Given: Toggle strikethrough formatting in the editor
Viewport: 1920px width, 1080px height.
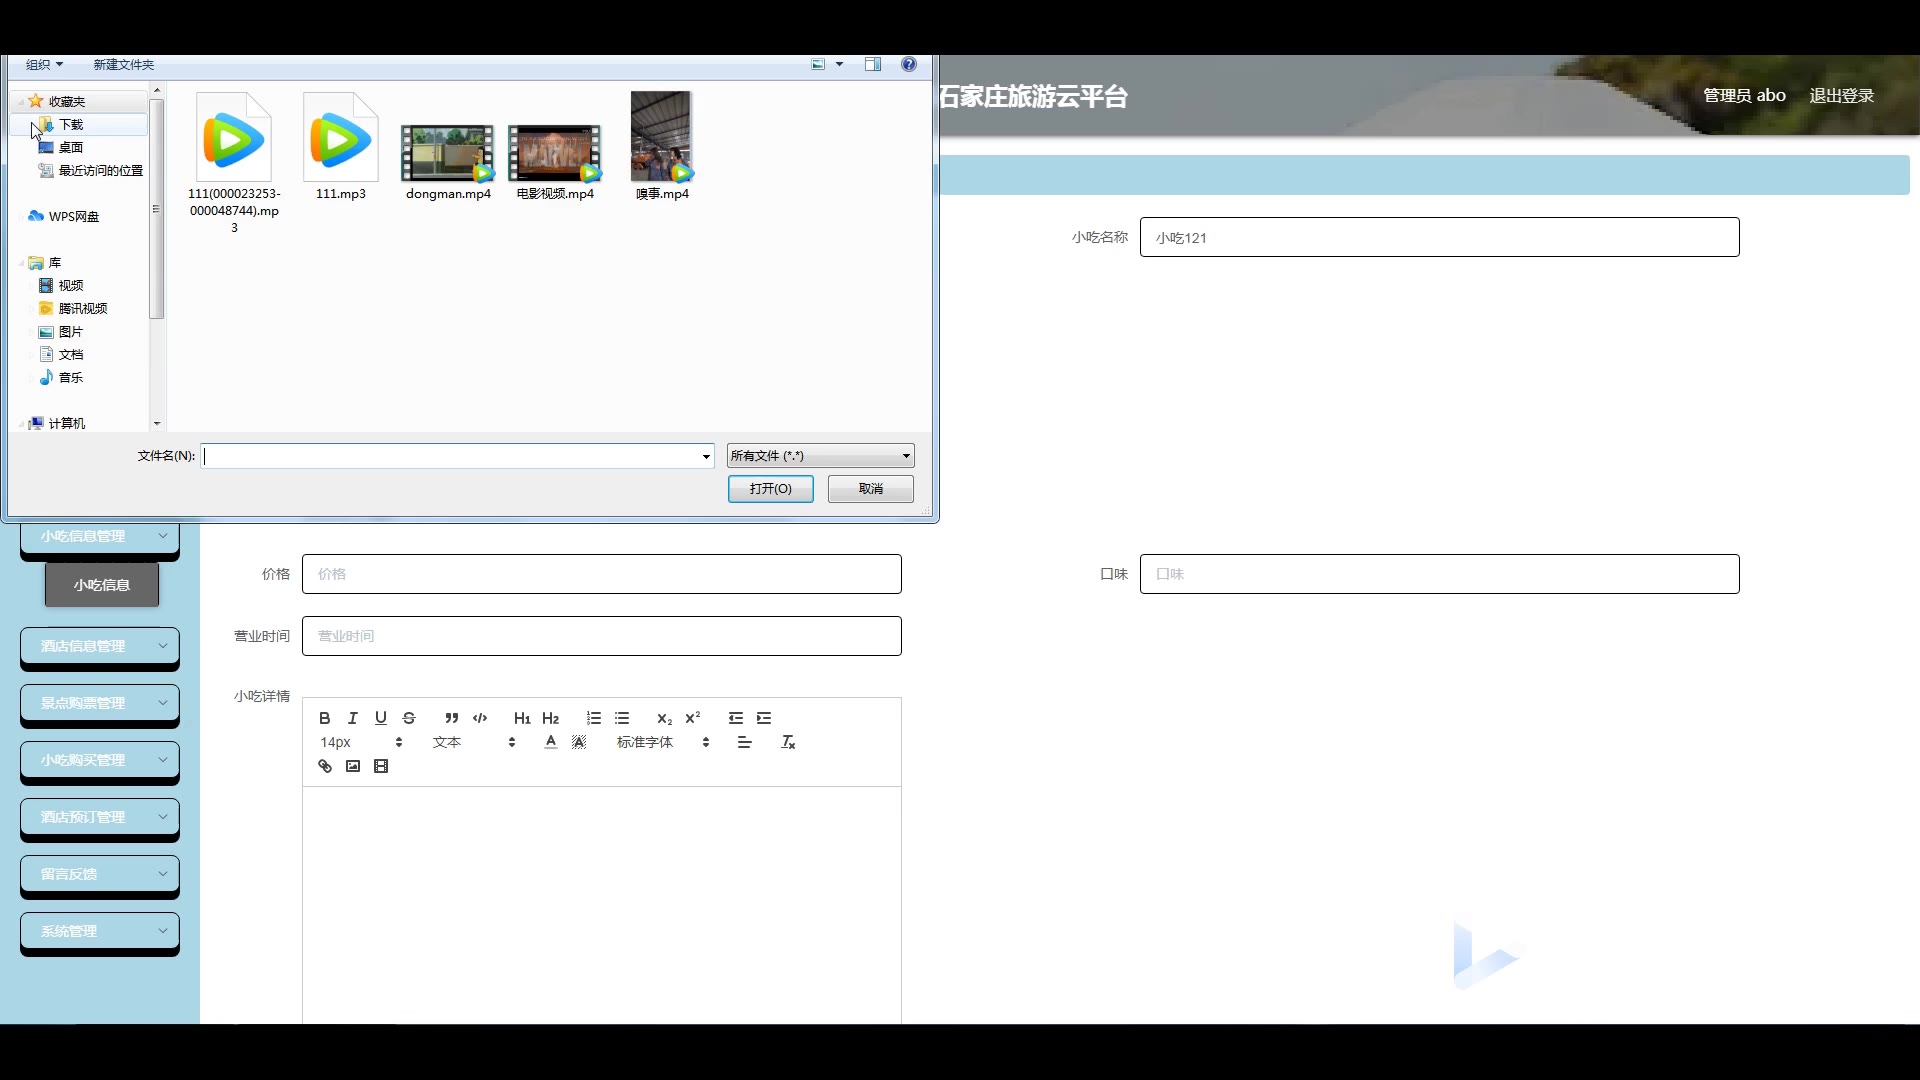Looking at the screenshot, I should pos(409,718).
